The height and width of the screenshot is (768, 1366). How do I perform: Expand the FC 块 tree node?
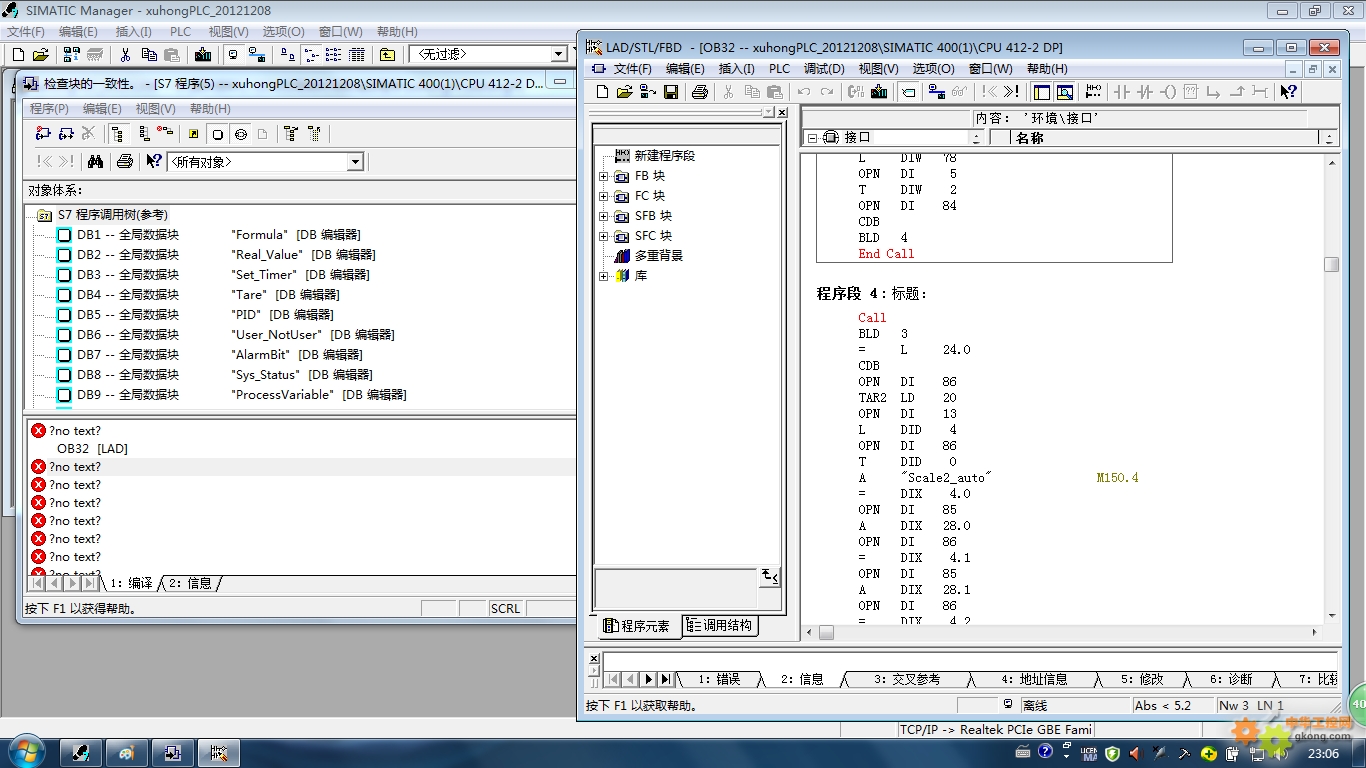(x=604, y=196)
